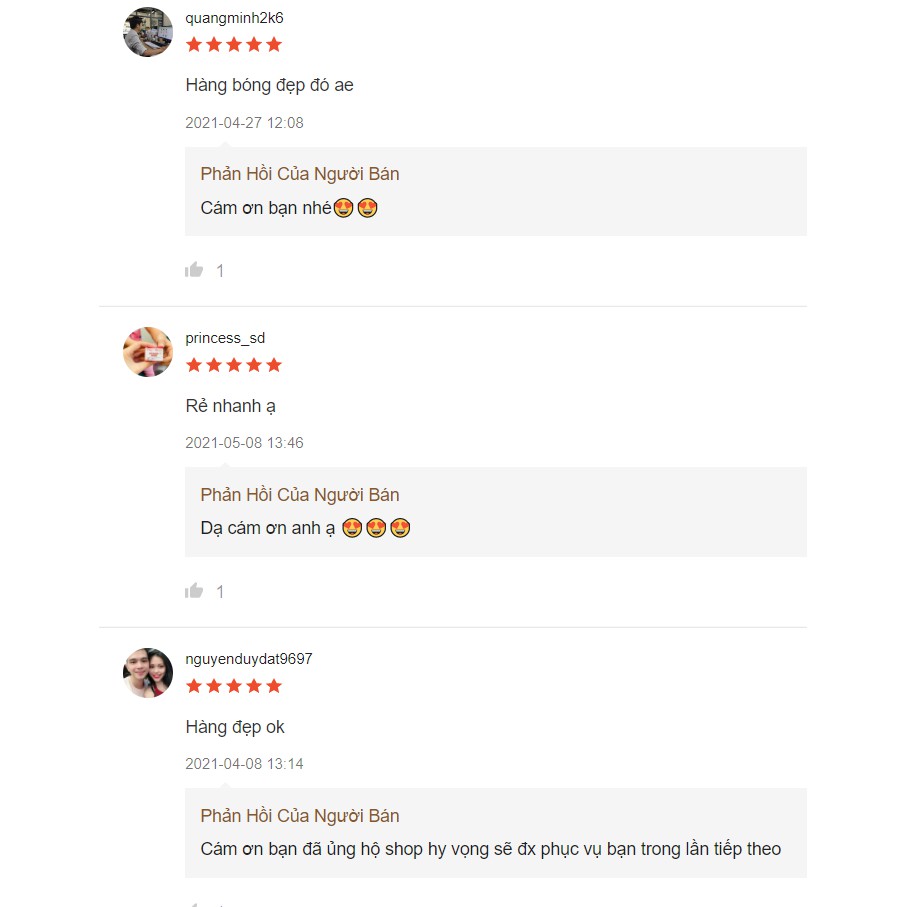
Task: Visit the princess_sd username link
Action: pos(225,338)
